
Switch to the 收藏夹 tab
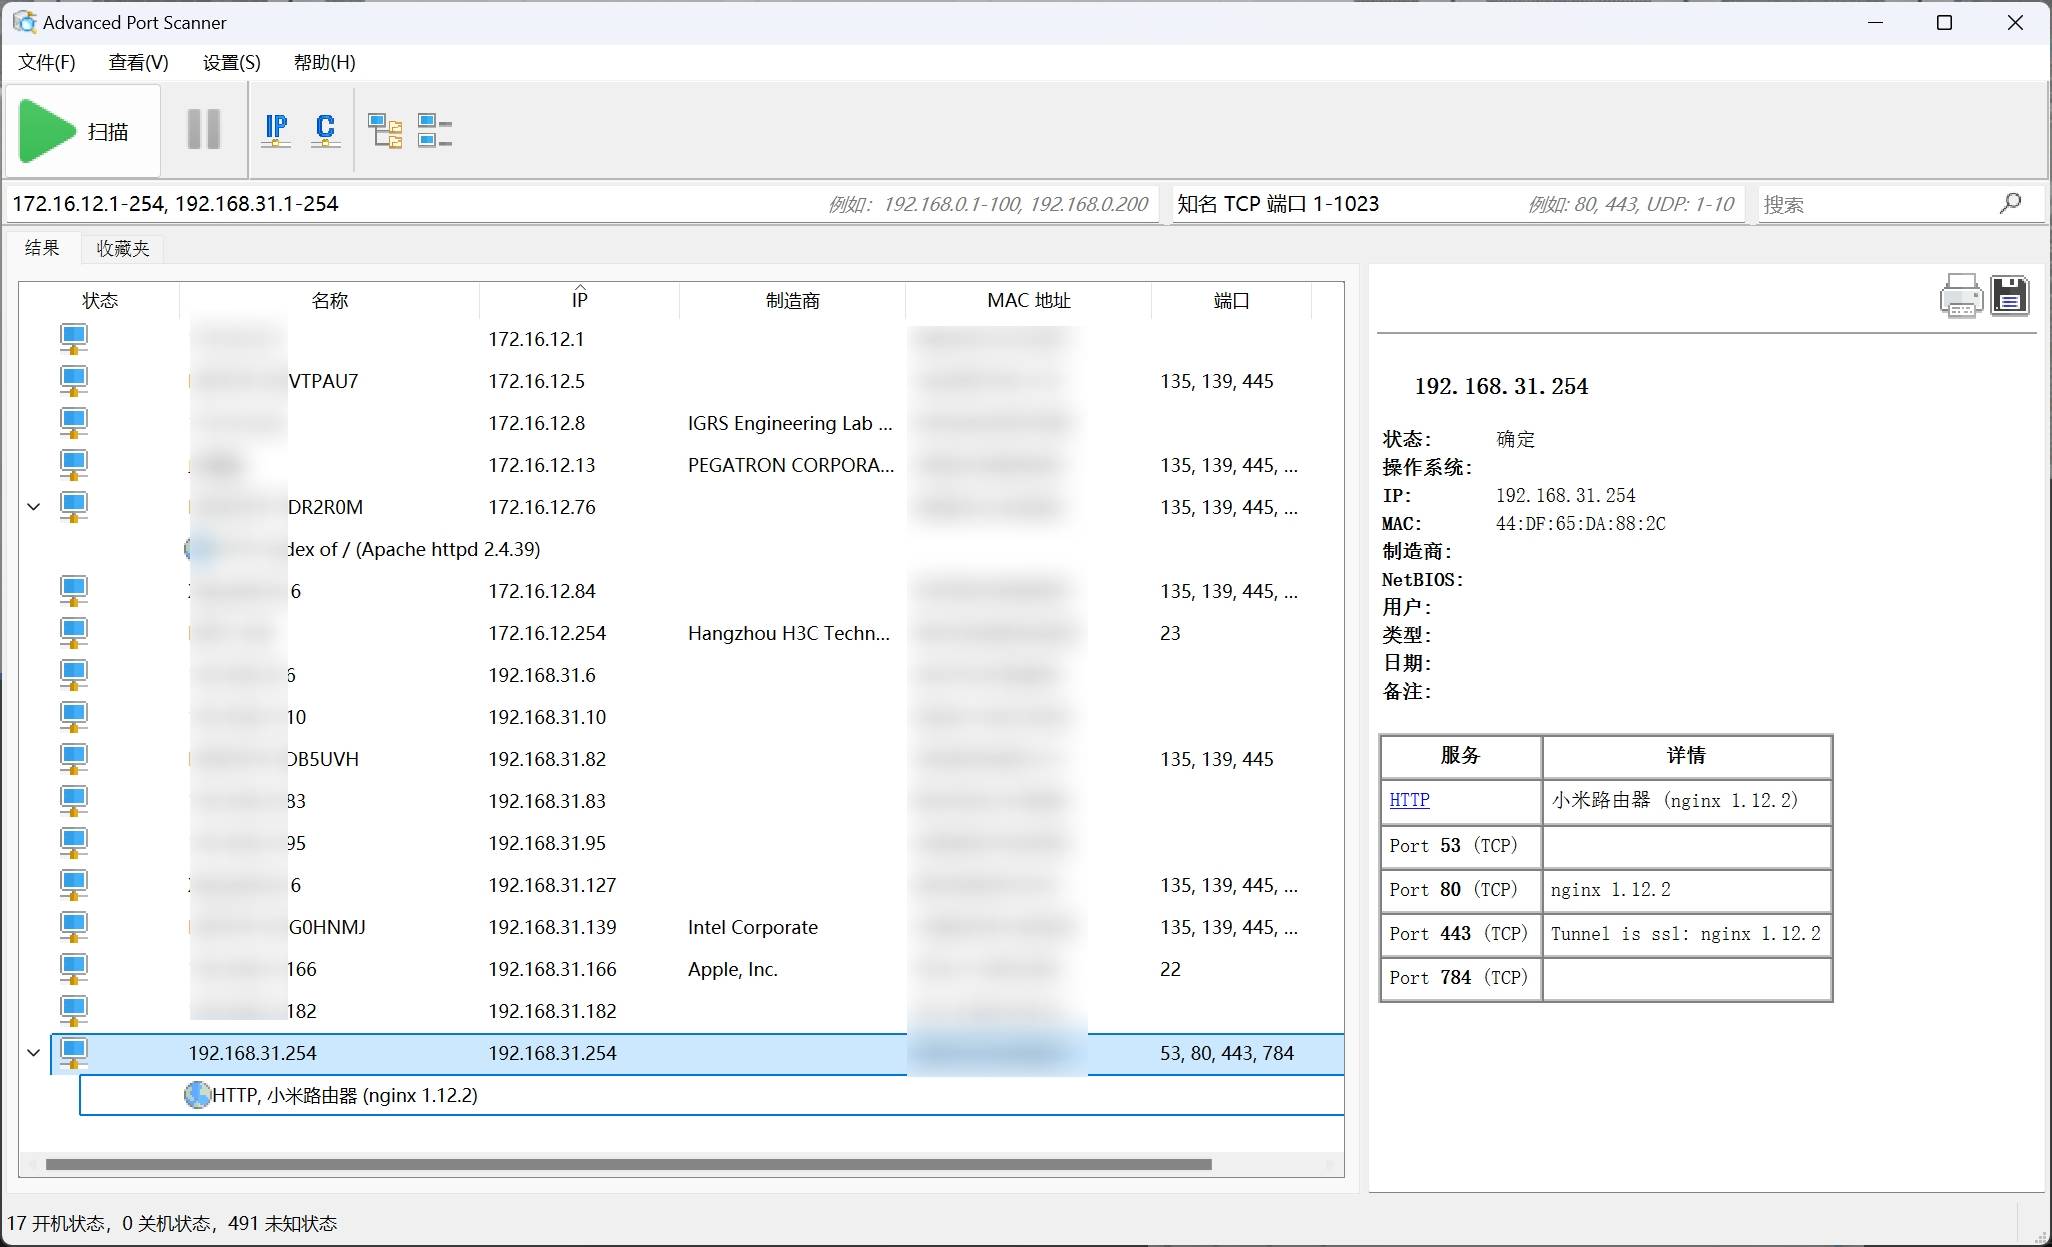coord(122,248)
